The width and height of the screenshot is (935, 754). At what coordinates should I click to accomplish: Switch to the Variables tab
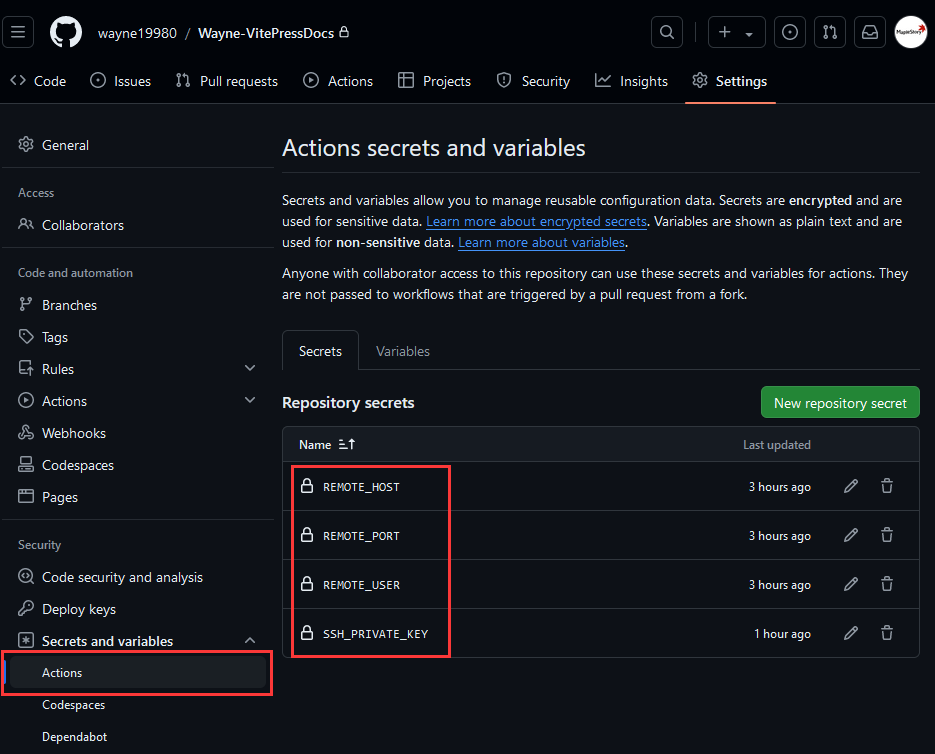point(403,351)
